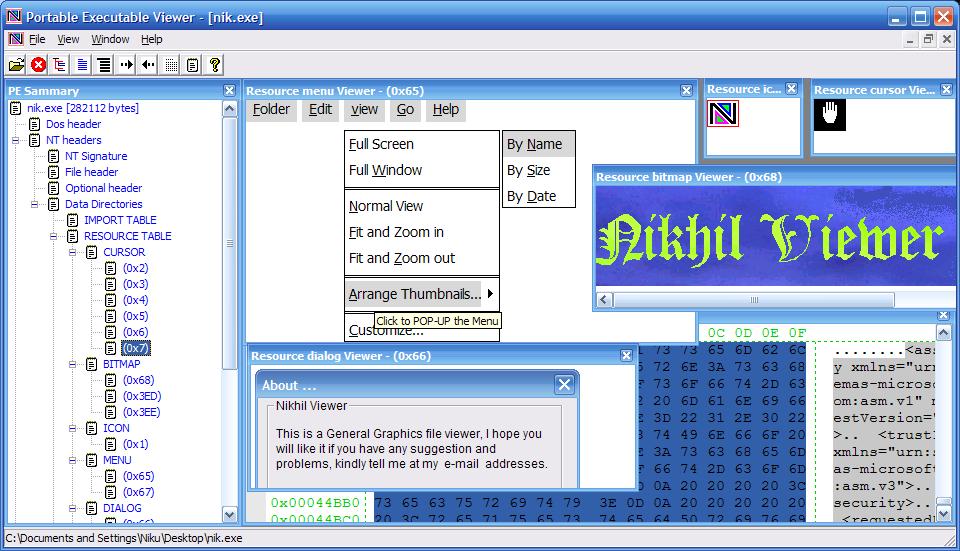Viewport: 960px width, 551px height.
Task: Click the yellow question mark help icon
Action: coord(215,64)
